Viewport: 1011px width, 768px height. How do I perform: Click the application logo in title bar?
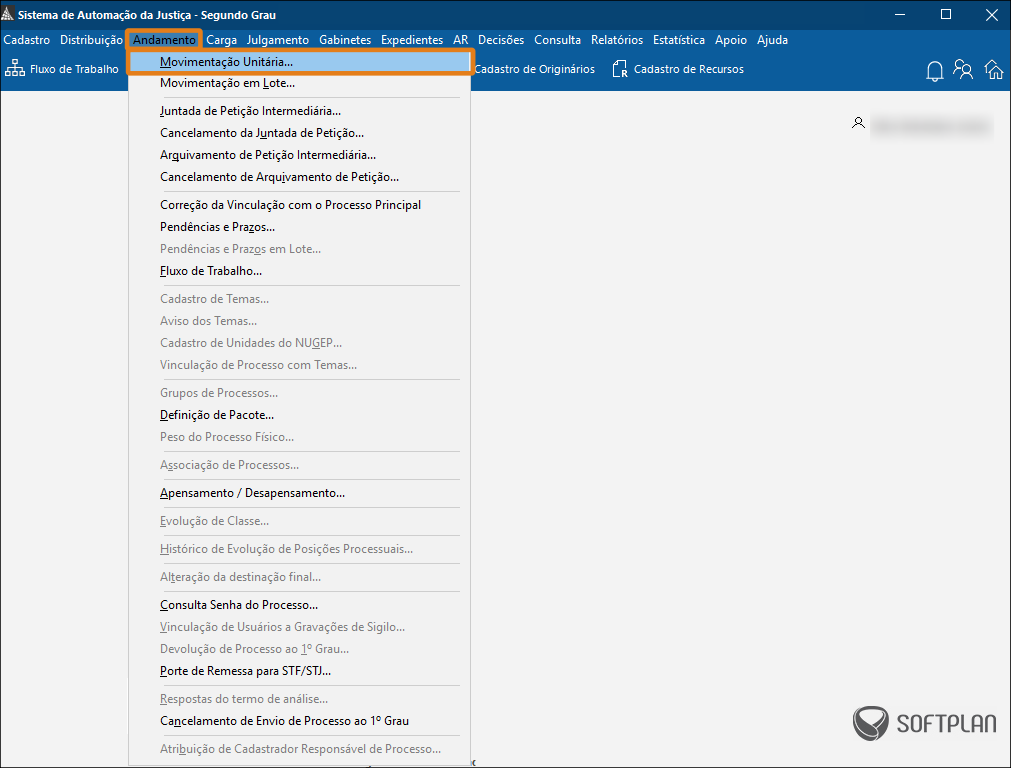tap(9, 15)
